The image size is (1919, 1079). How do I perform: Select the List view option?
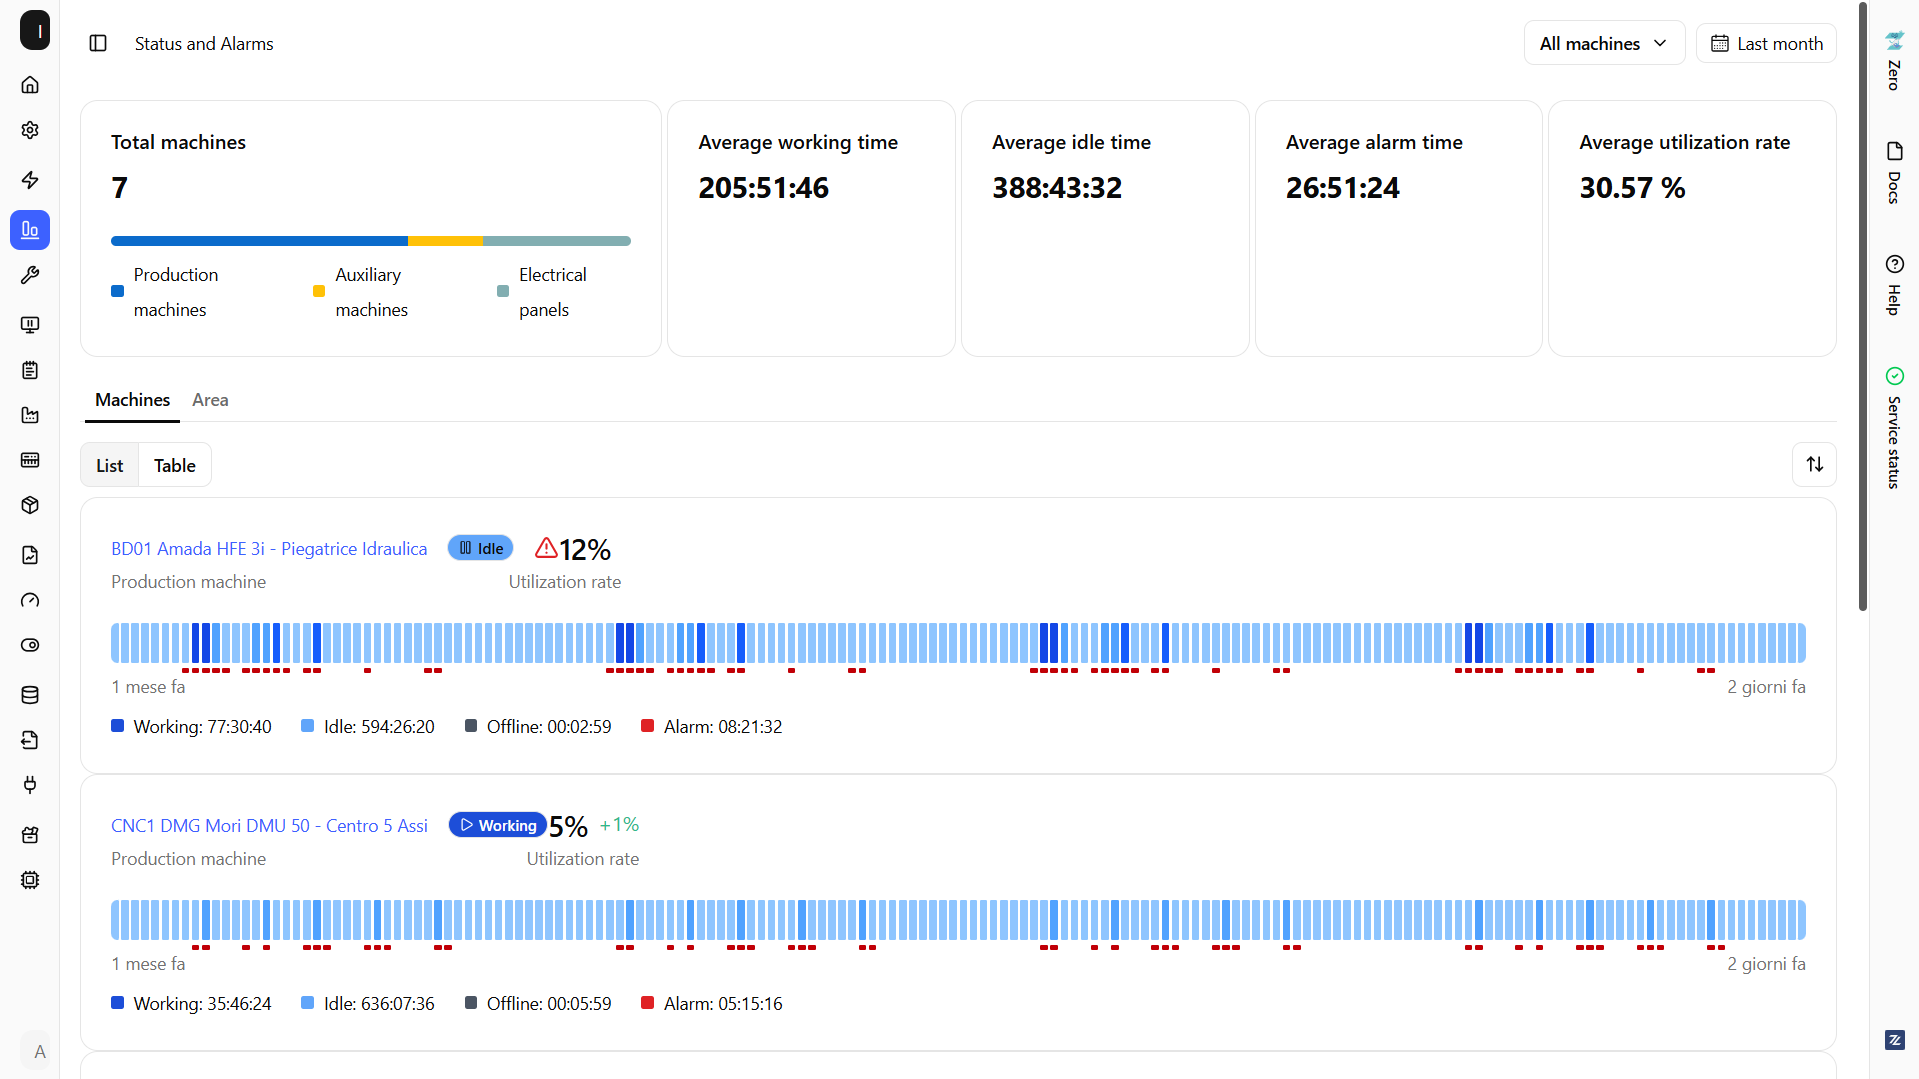(x=110, y=465)
